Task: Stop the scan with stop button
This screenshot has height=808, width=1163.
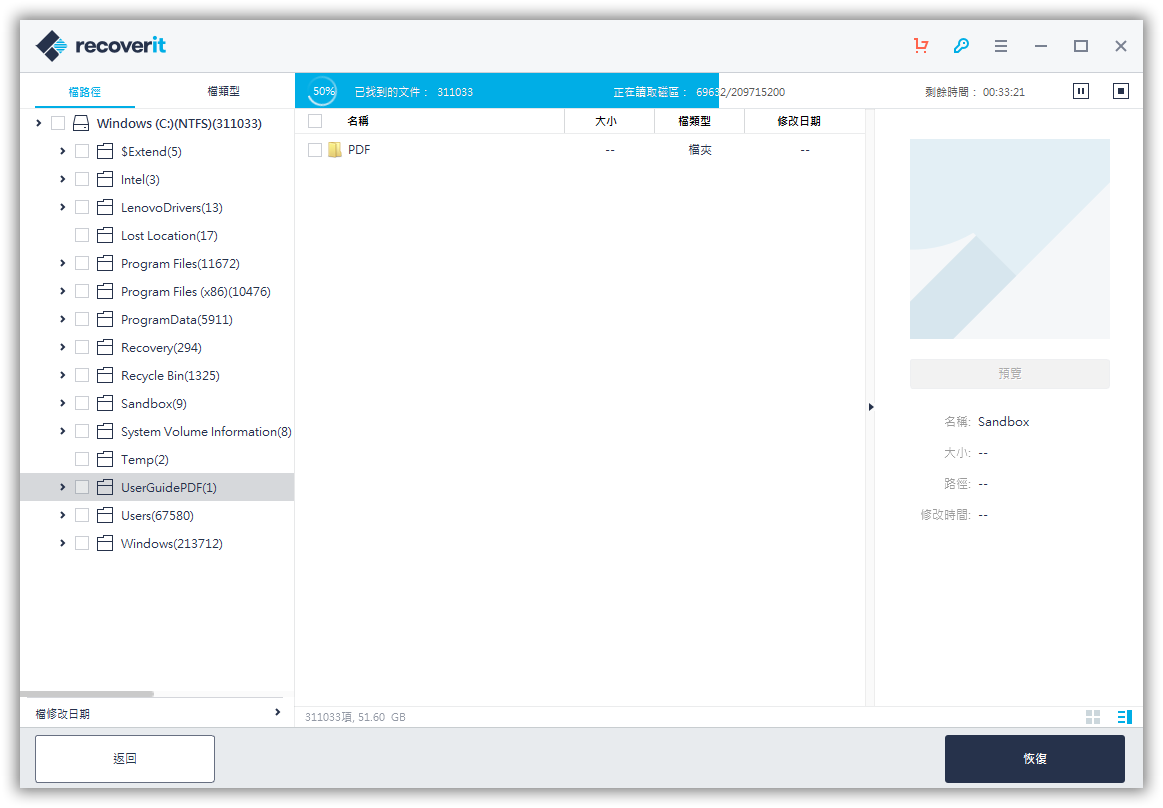Action: [x=1121, y=91]
